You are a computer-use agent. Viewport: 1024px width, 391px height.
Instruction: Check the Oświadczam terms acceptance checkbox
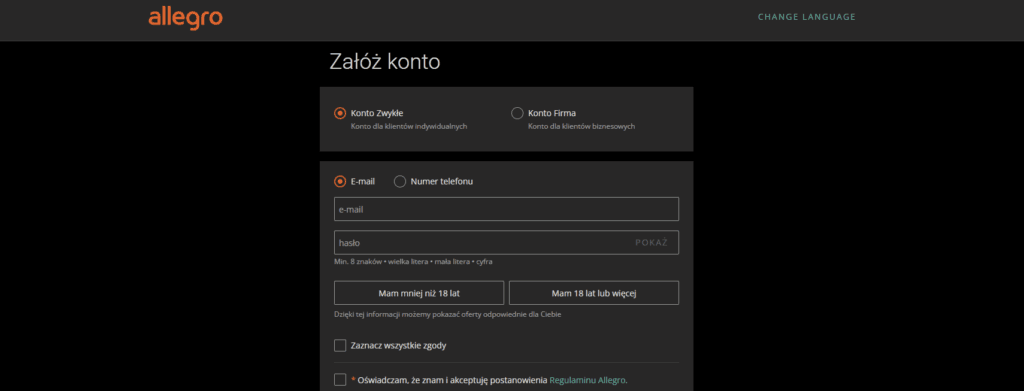[340, 379]
